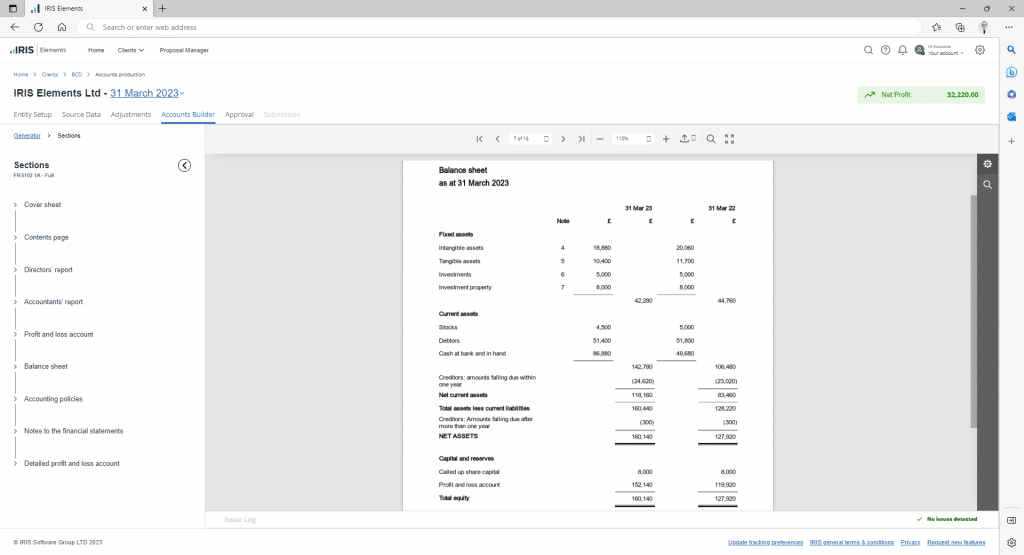Image resolution: width=1024 pixels, height=555 pixels.
Task: Click the Clients breadcrumb link
Action: pos(50,74)
